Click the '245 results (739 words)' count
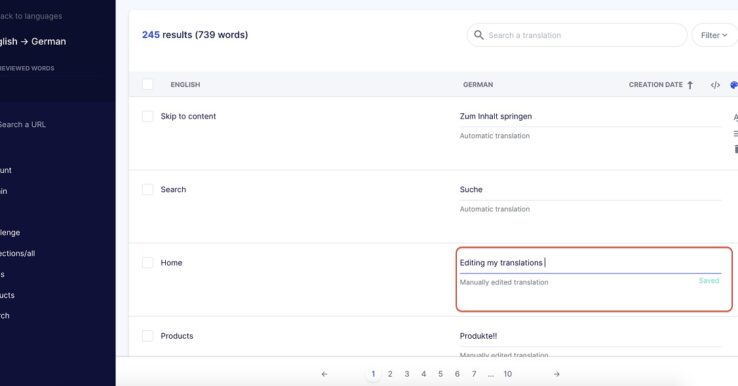The height and width of the screenshot is (386, 738). coord(195,35)
